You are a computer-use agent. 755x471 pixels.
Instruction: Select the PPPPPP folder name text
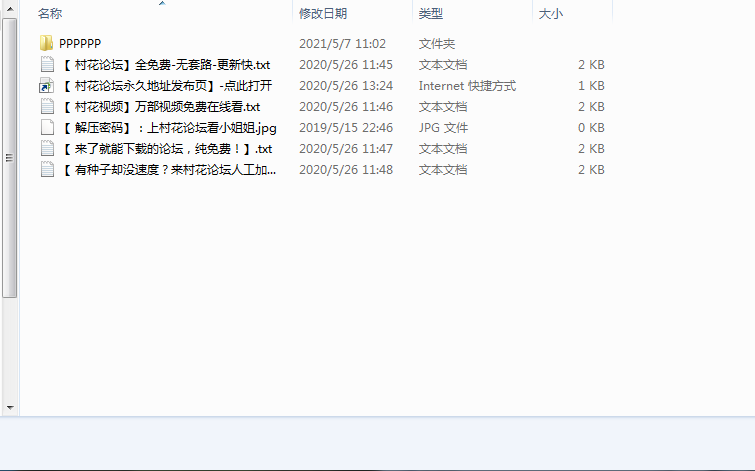click(80, 44)
